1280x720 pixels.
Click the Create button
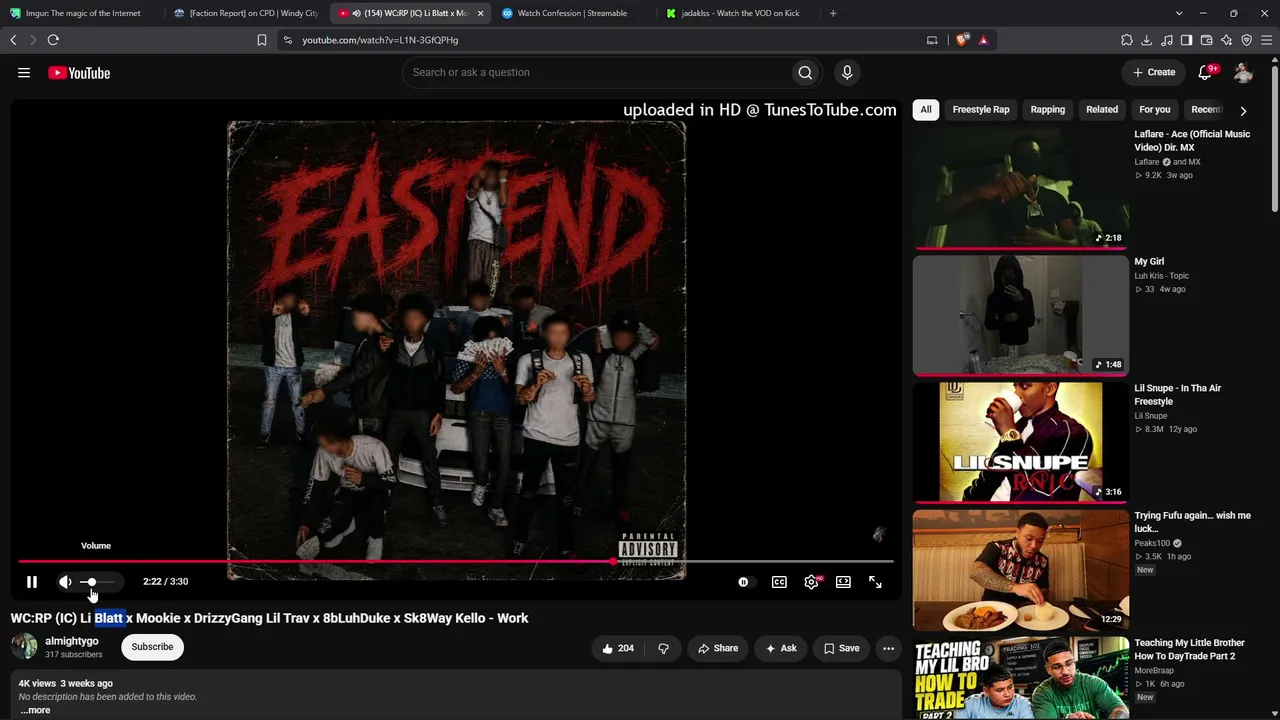tap(1153, 72)
